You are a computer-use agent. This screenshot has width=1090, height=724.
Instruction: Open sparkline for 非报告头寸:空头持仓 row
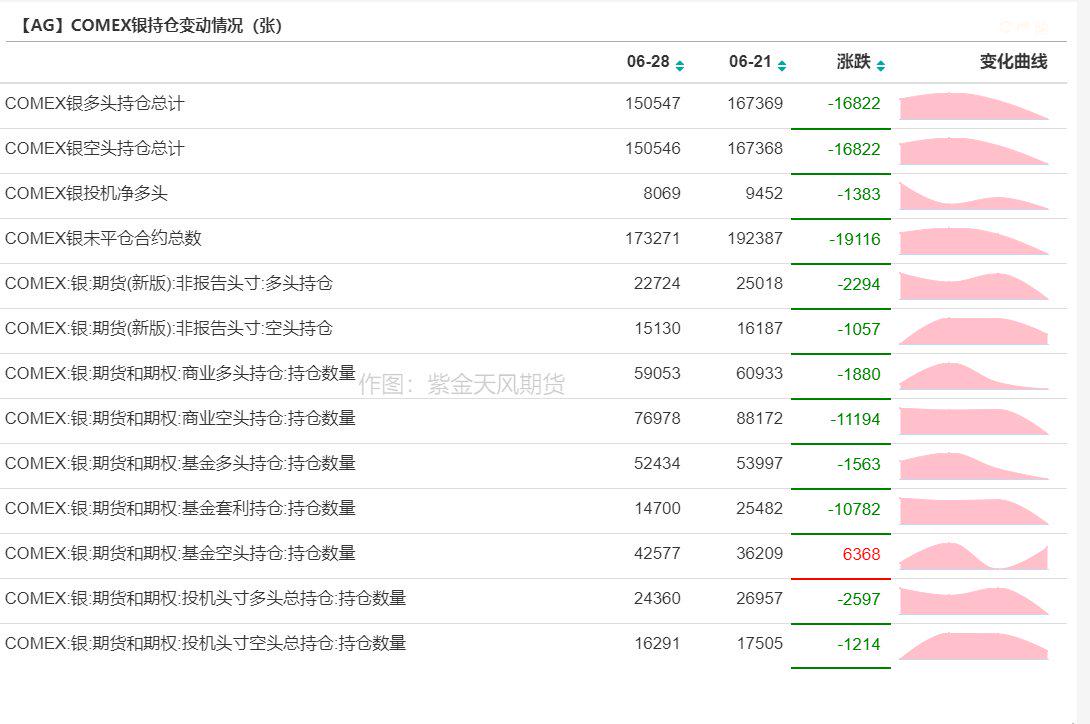point(973,331)
